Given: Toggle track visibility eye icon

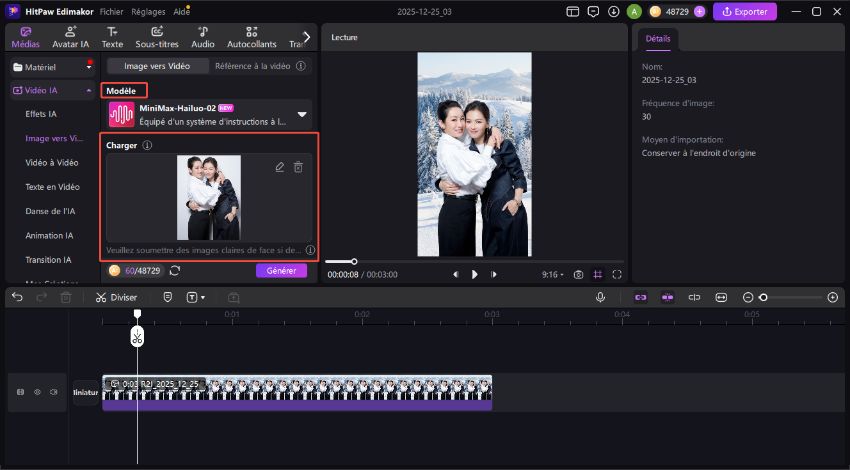Looking at the screenshot, I should coord(37,392).
